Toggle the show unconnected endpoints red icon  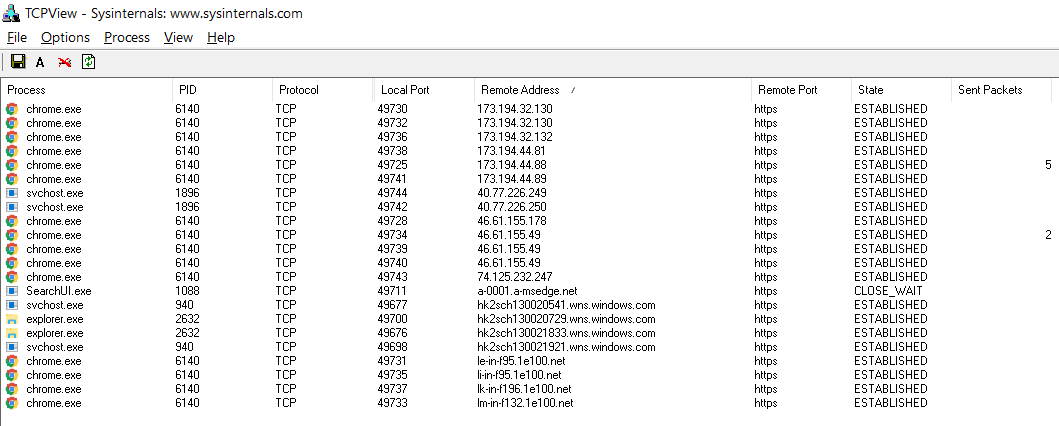tap(64, 62)
